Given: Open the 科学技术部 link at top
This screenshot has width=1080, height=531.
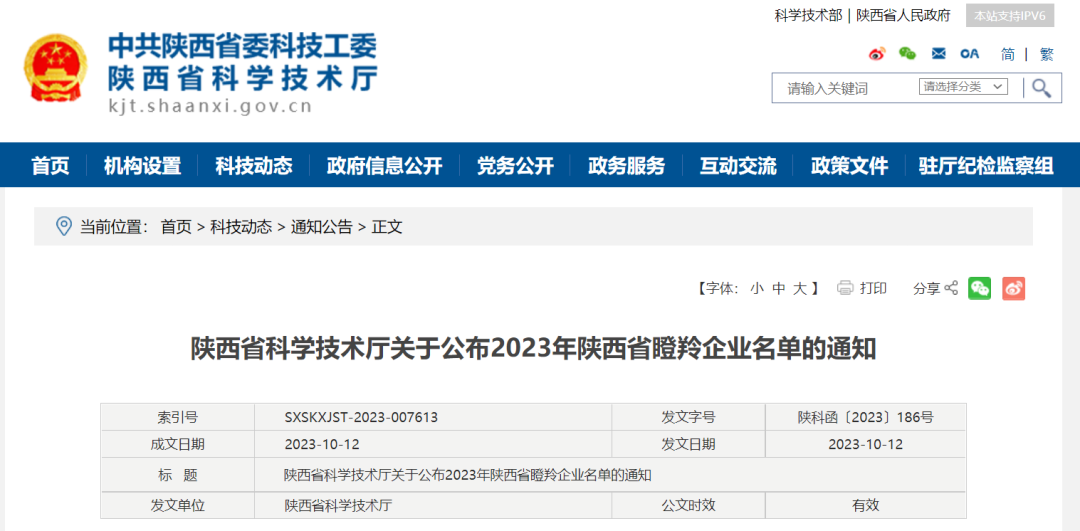Looking at the screenshot, I should click(x=808, y=16).
